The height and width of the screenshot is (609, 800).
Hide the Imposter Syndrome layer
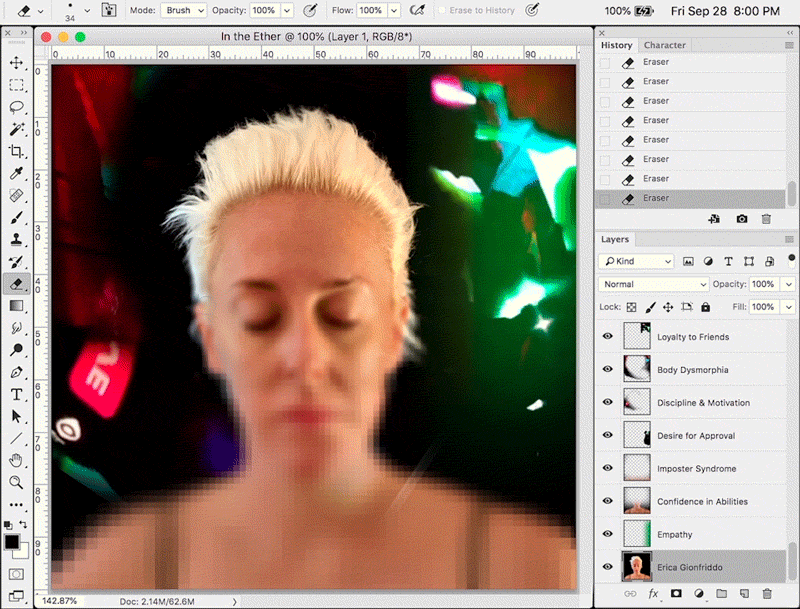(x=608, y=468)
